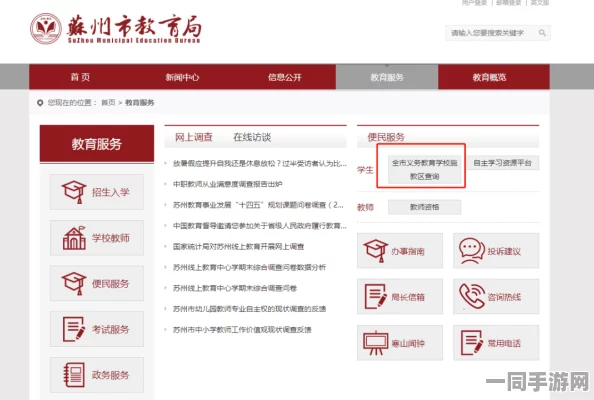Open 苏州市幼儿园教师专业自主权的现状调查的反馈
This screenshot has height=400, width=594.
tap(249, 309)
